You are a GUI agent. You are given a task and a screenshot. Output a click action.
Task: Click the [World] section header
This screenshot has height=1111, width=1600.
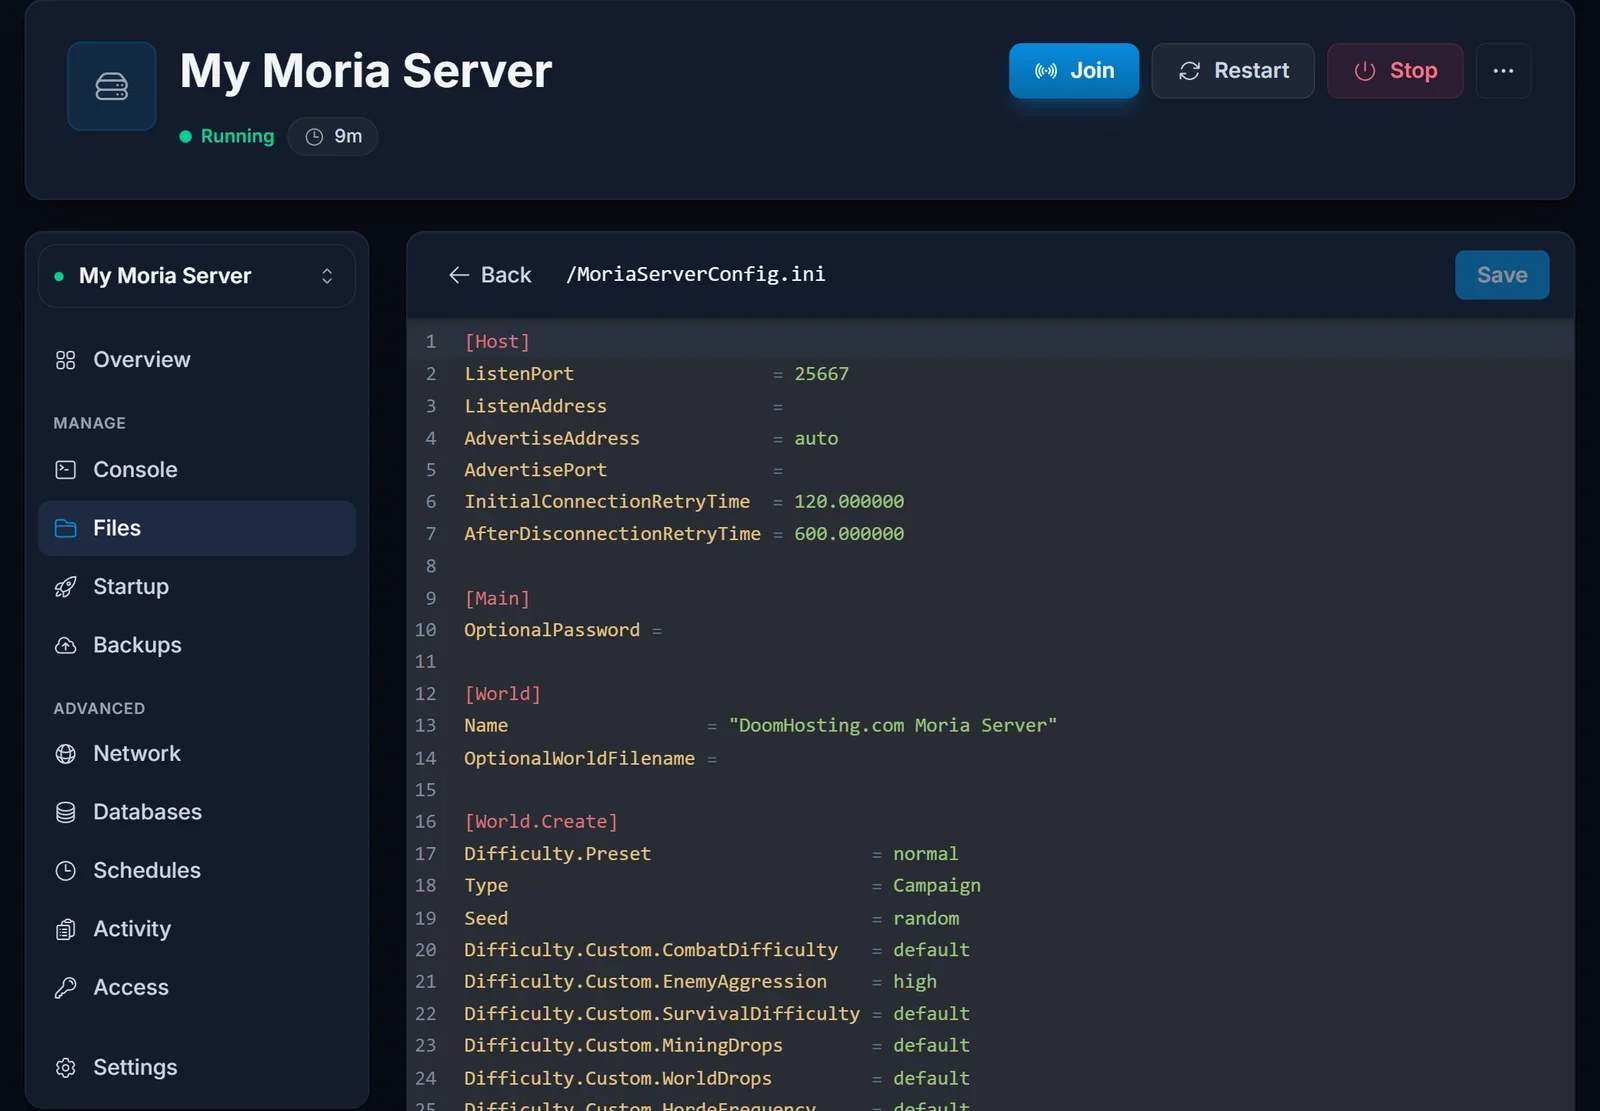(x=502, y=694)
